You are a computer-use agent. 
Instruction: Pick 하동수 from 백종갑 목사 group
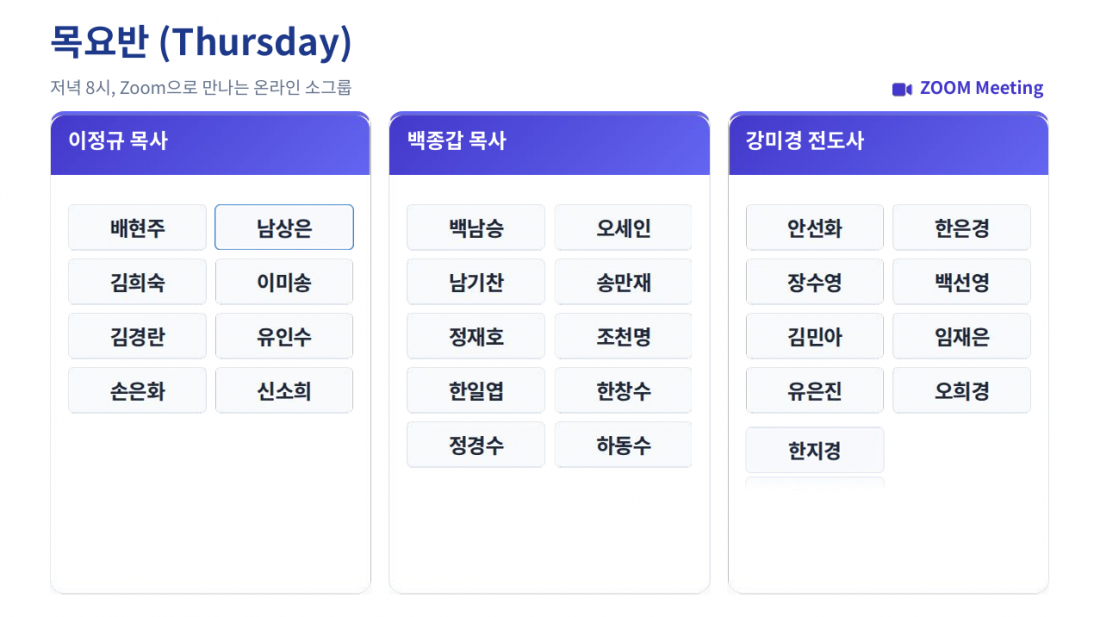(623, 444)
